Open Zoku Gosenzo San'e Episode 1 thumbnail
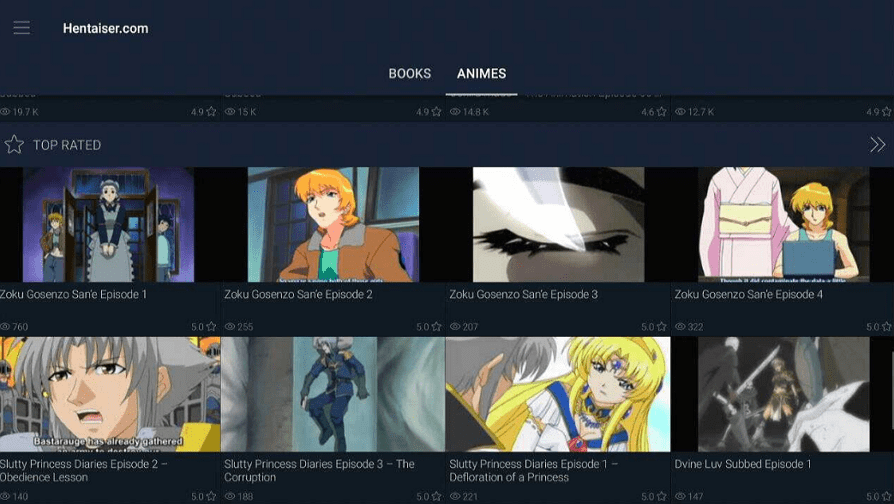The height and width of the screenshot is (504, 894). pos(108,225)
